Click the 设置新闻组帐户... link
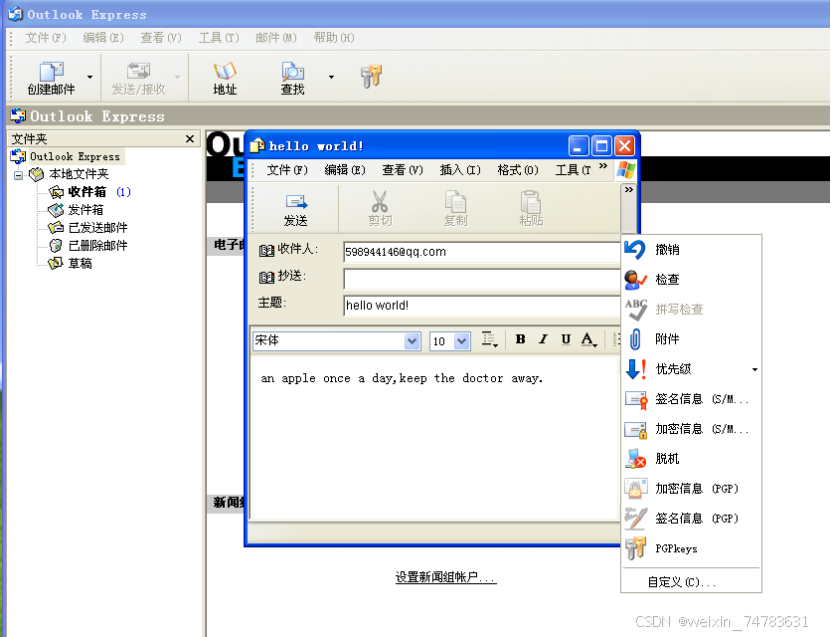This screenshot has height=637, width=831. (x=446, y=577)
